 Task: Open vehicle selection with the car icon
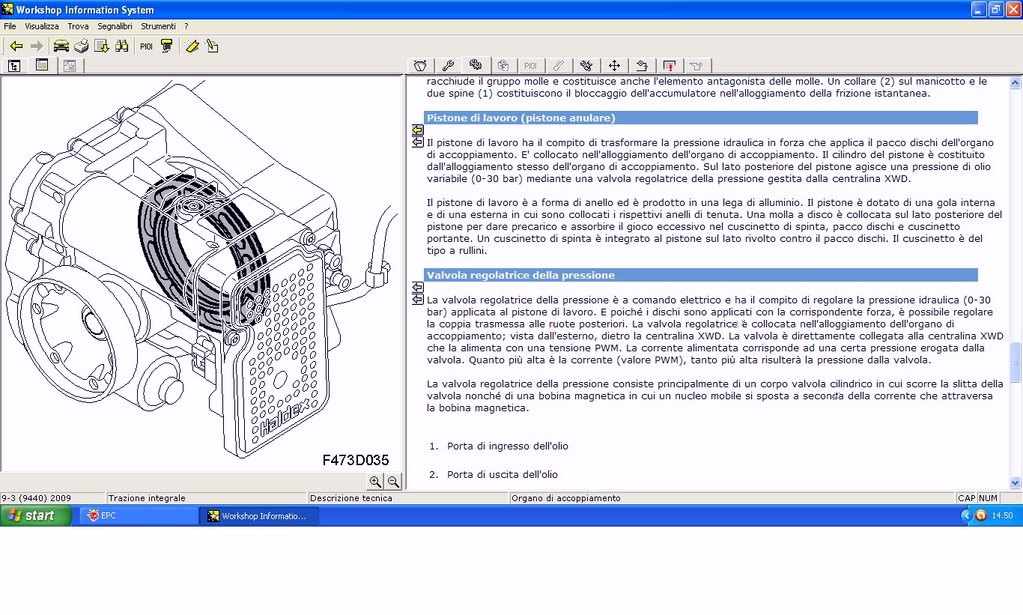pyautogui.click(x=61, y=46)
